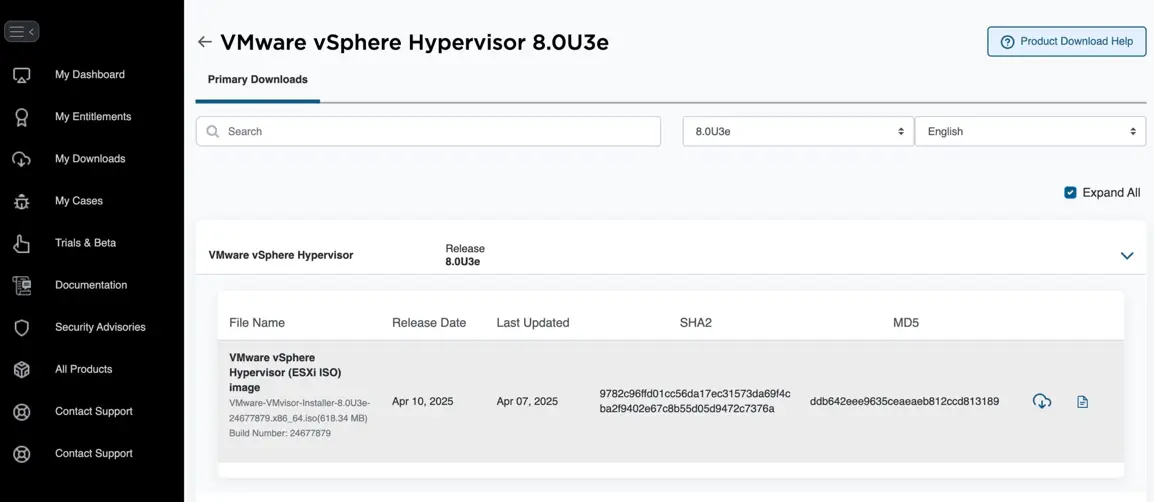Screen dimensions: 1154x502
Task: Click the Release 8.0U3e label
Action: tap(465, 255)
